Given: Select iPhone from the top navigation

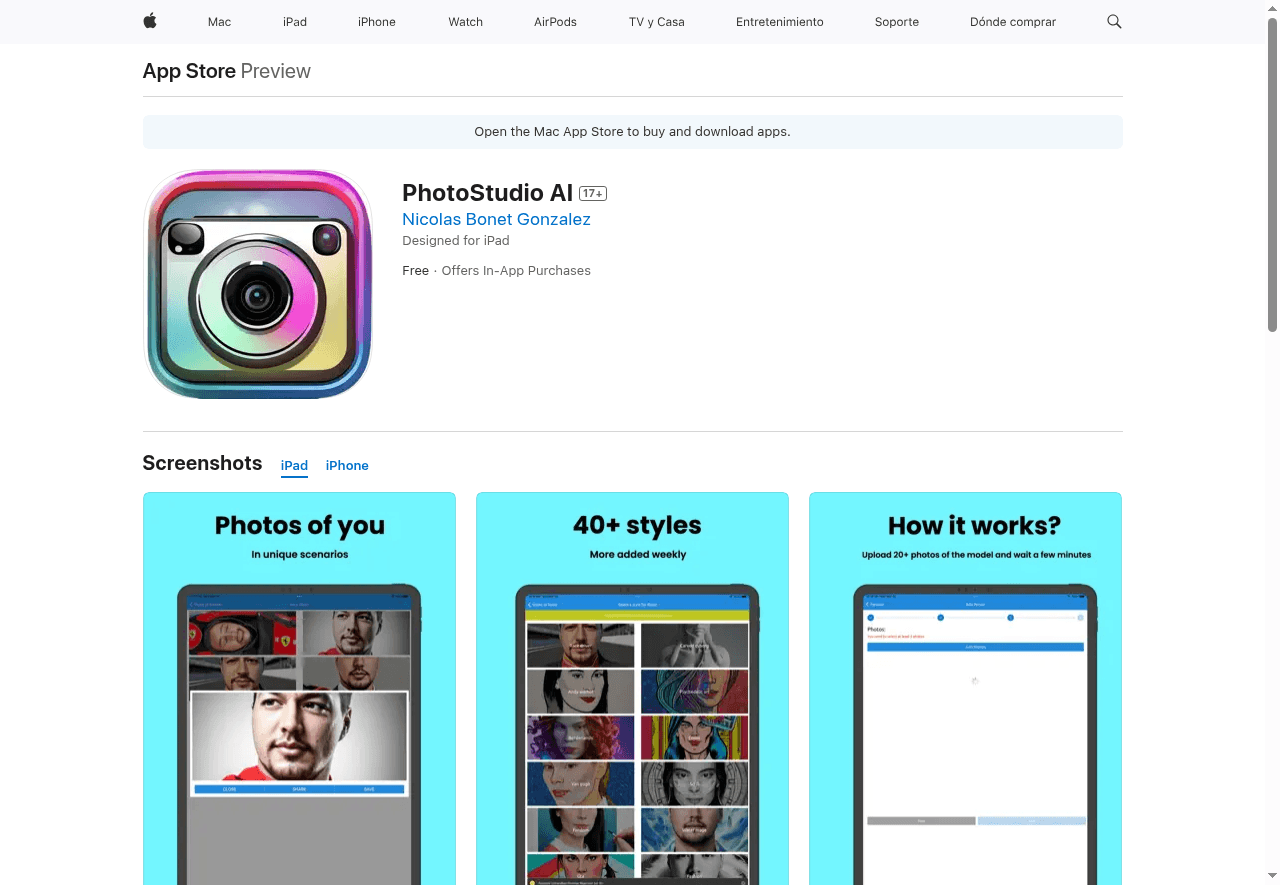Looking at the screenshot, I should [x=376, y=21].
